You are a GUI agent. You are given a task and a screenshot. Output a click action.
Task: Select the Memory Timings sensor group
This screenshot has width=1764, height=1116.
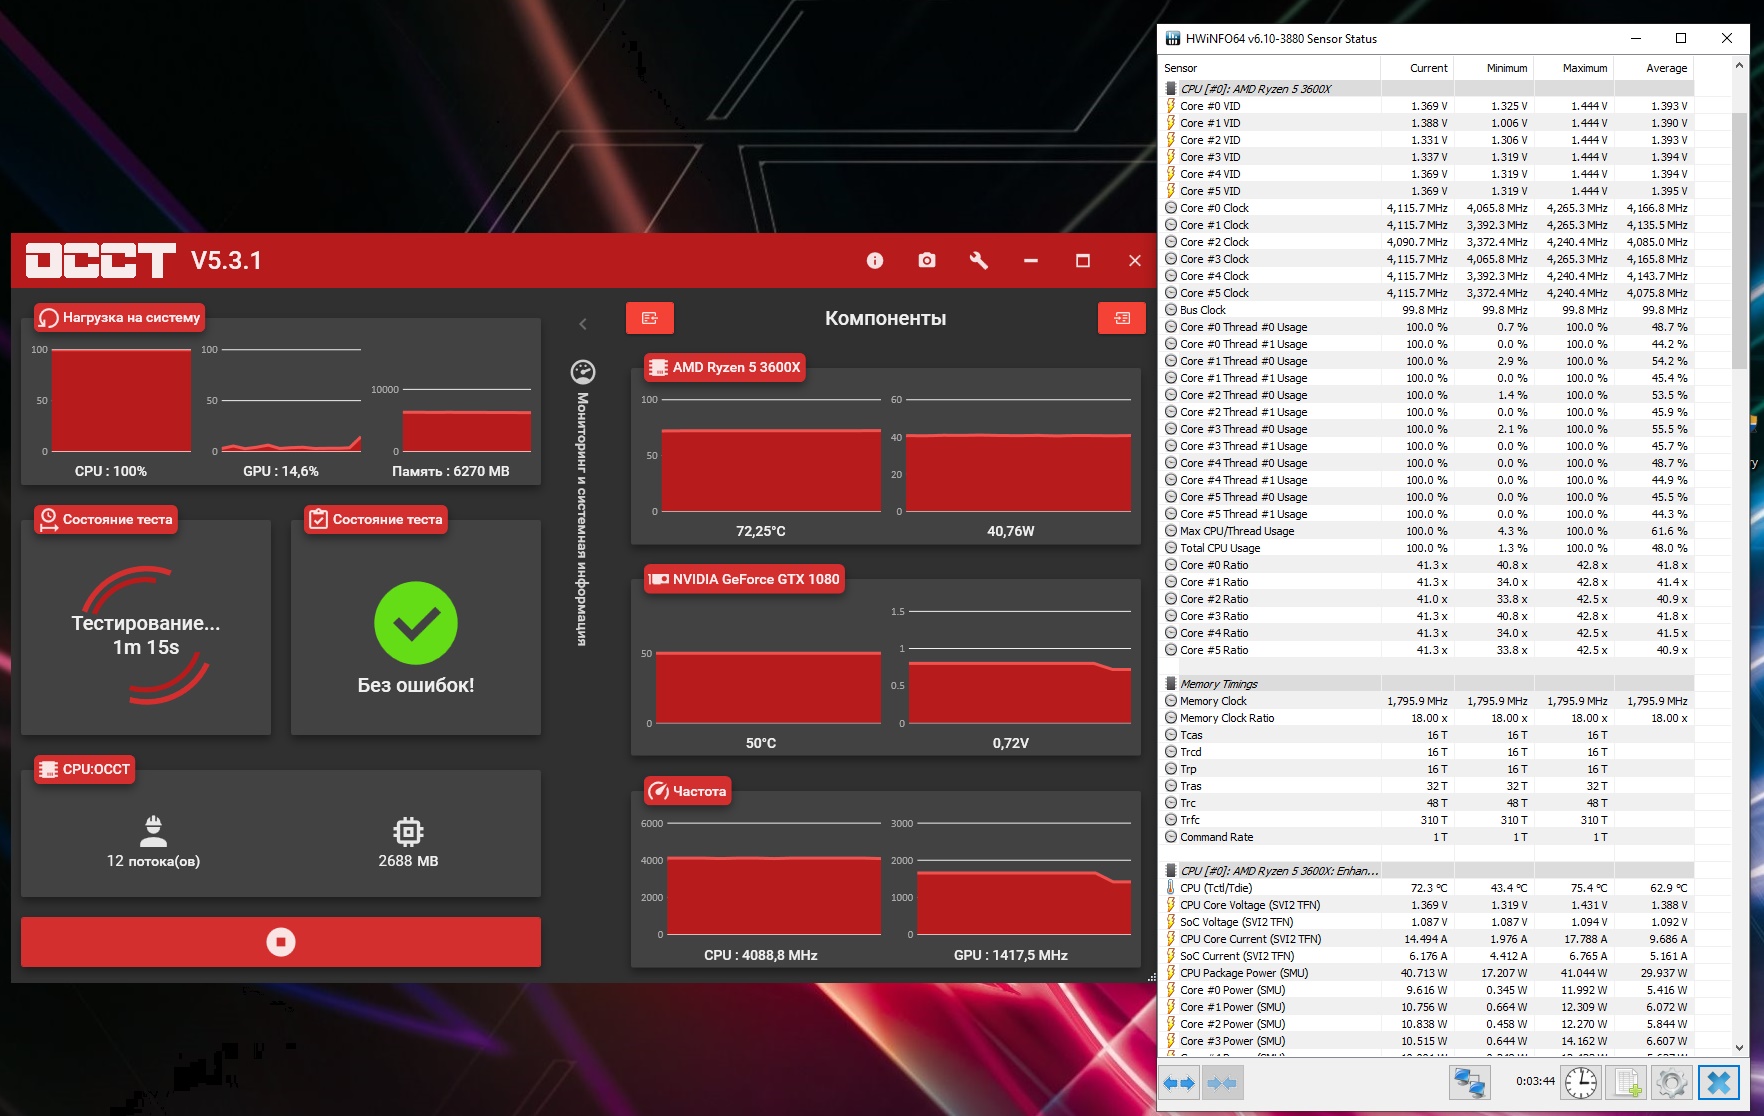click(1427, 684)
